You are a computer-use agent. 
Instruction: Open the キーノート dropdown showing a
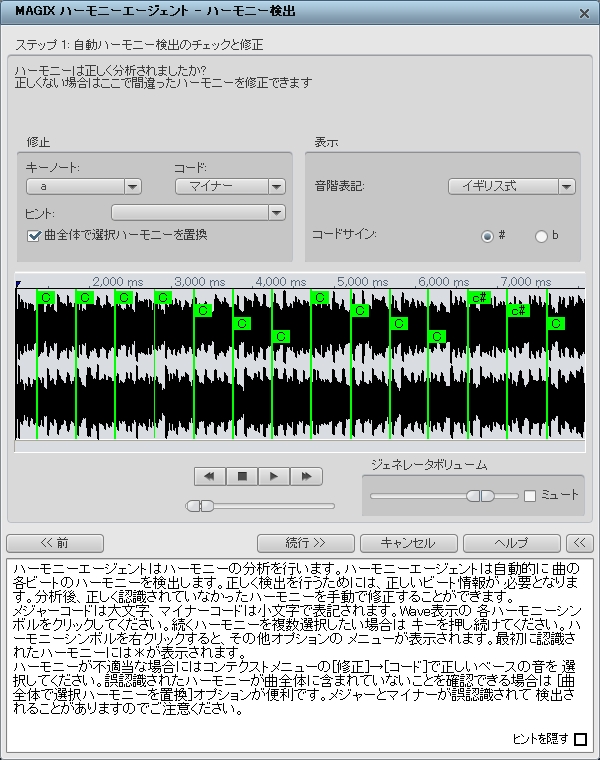point(84,187)
